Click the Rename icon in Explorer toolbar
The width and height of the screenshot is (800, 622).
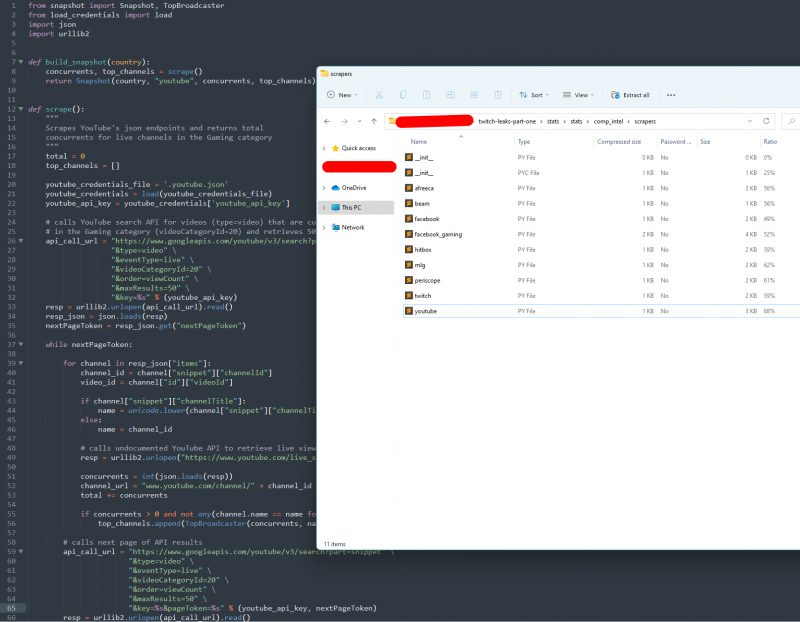click(451, 95)
